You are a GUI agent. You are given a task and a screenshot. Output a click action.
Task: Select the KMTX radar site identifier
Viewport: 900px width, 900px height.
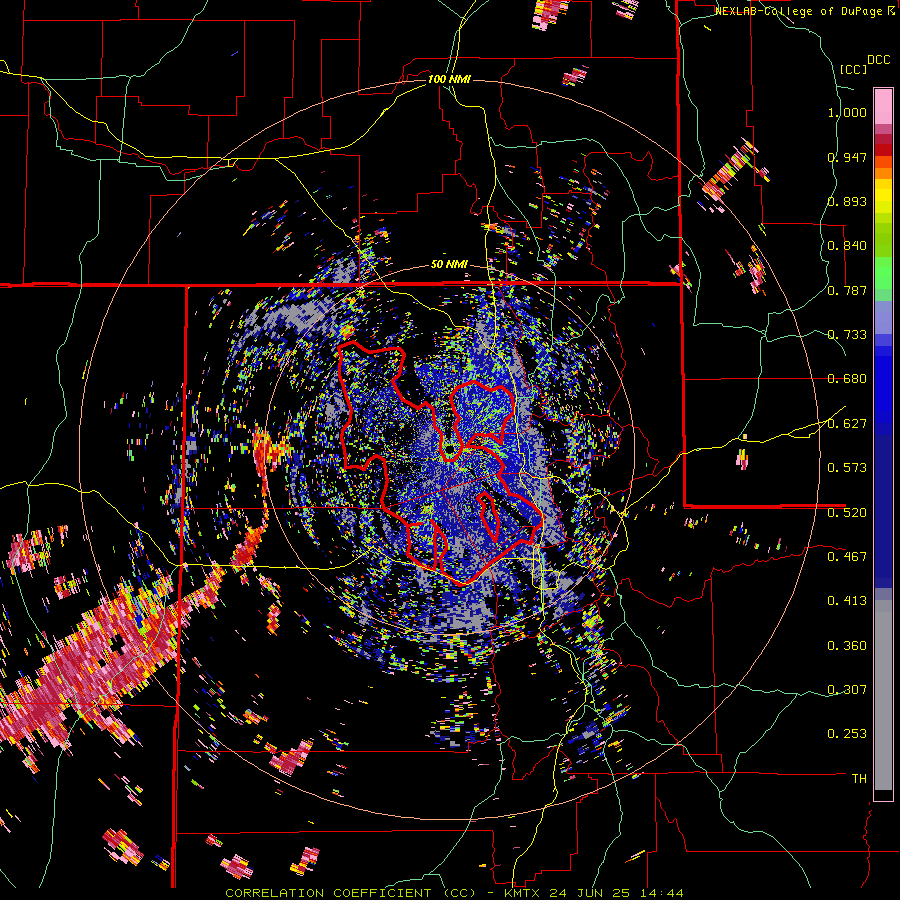(523, 893)
